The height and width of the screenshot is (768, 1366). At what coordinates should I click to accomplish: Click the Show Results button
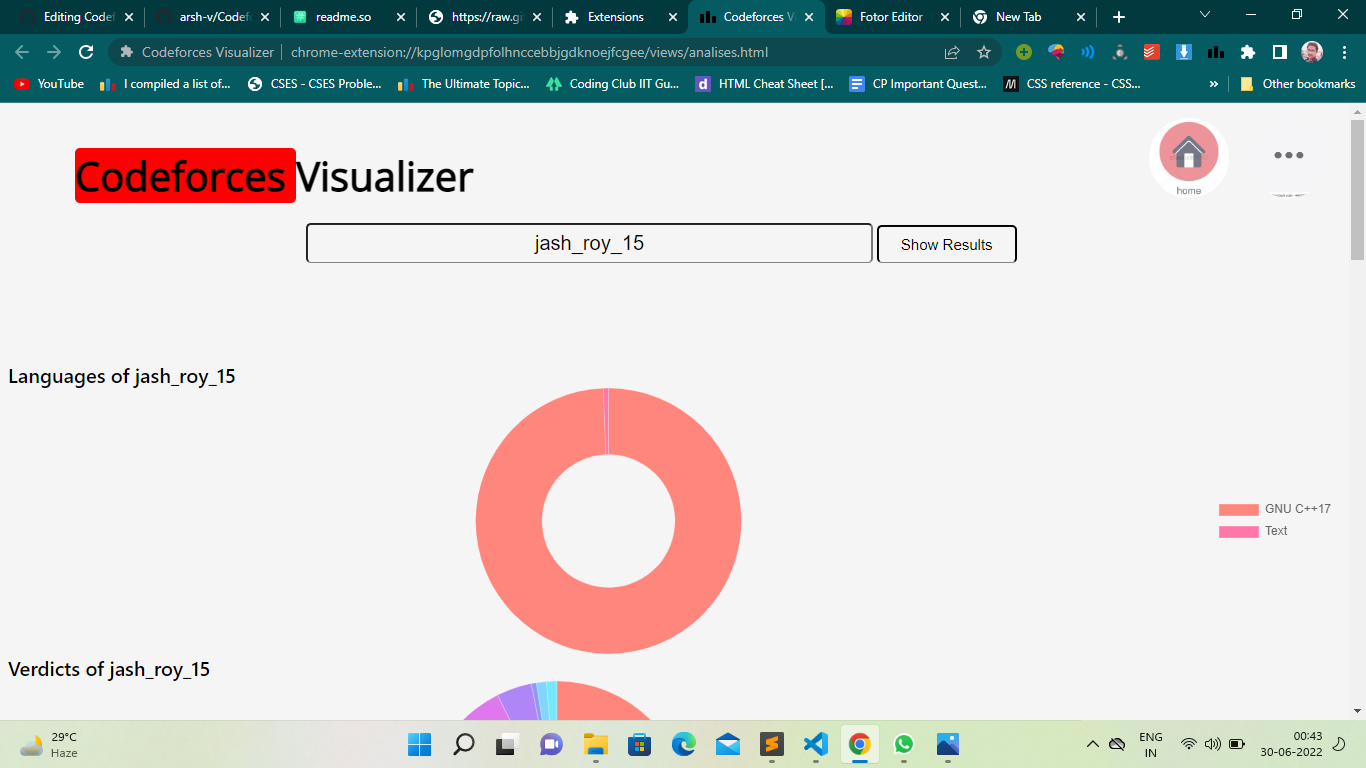[946, 244]
